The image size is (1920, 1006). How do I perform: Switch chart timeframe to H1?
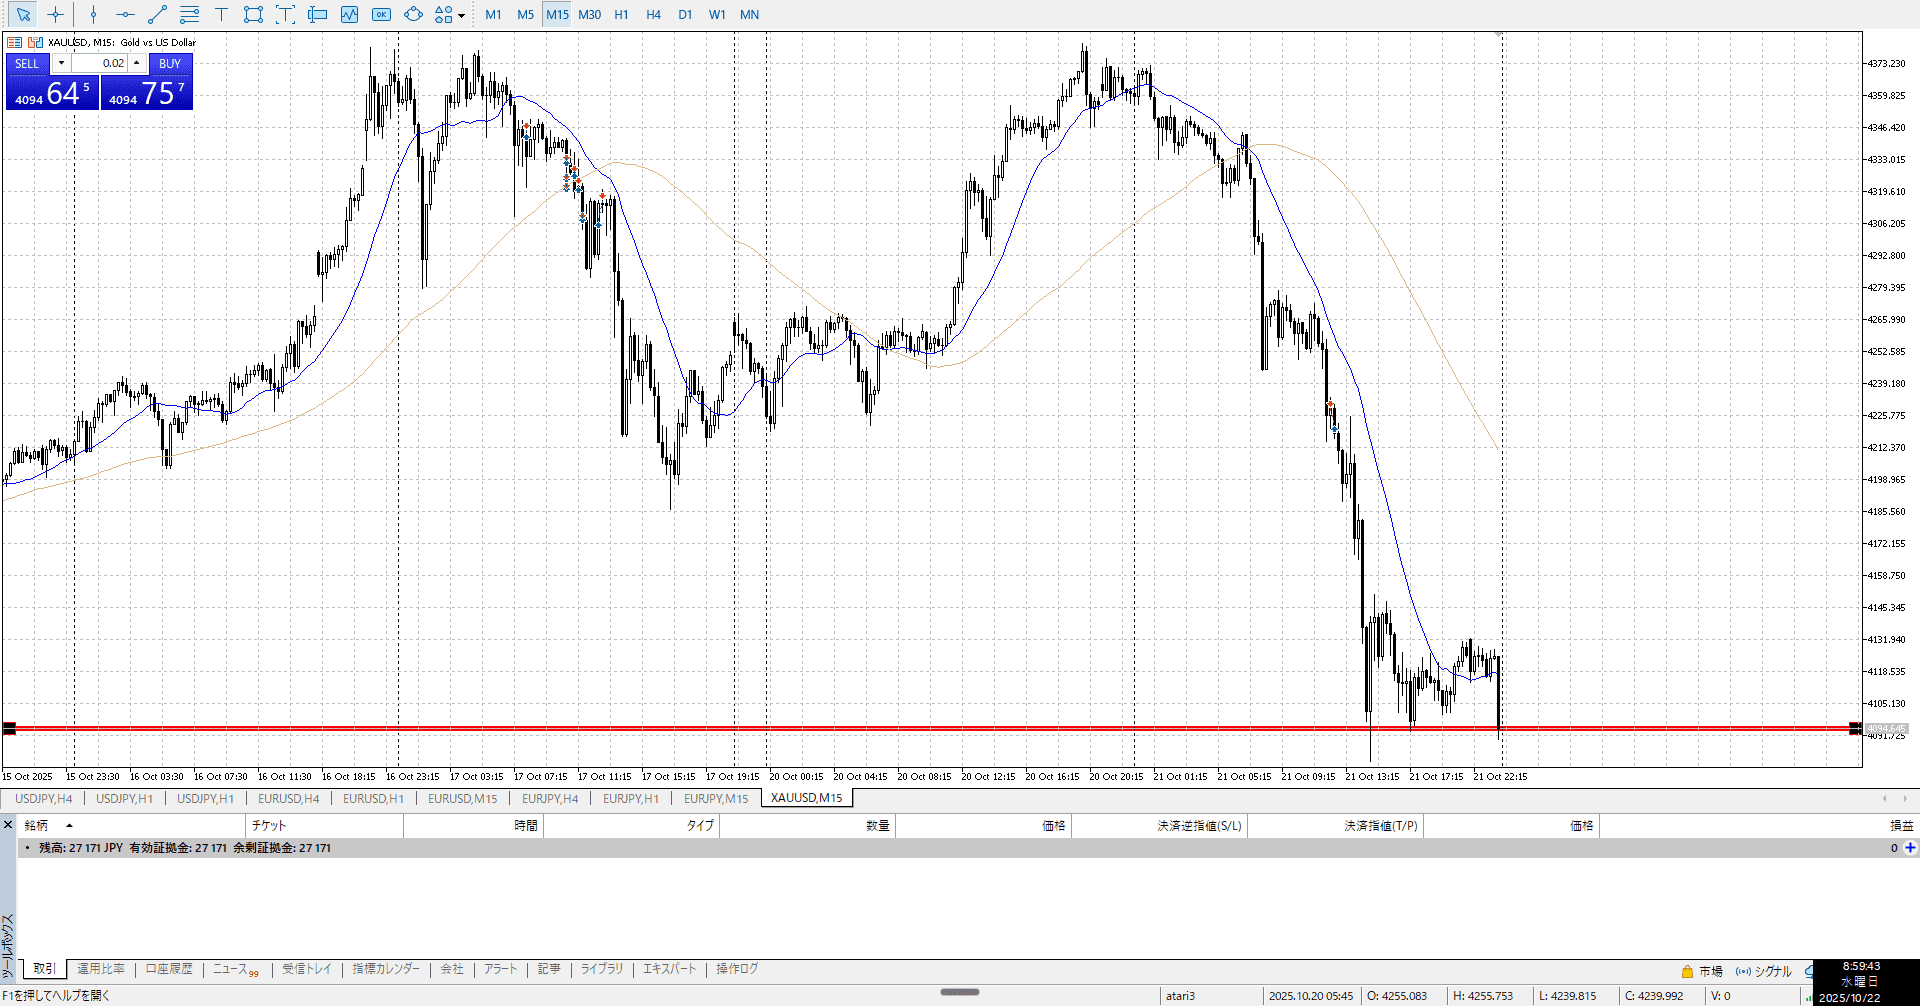point(621,15)
